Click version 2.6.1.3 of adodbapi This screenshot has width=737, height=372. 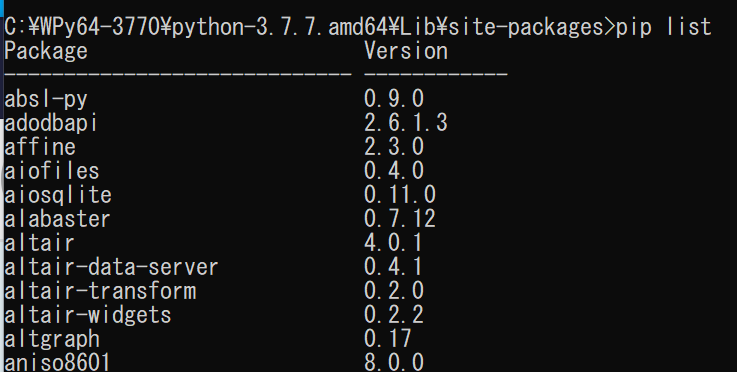[x=406, y=123]
